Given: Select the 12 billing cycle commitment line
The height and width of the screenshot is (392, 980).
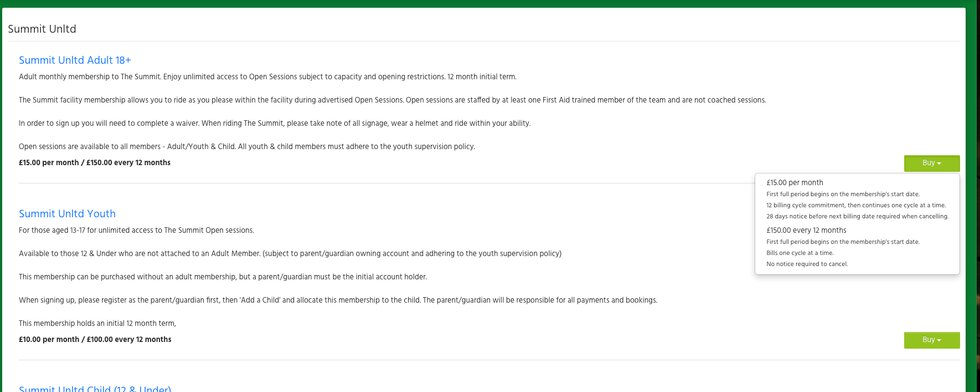Looking at the screenshot, I should (x=856, y=205).
